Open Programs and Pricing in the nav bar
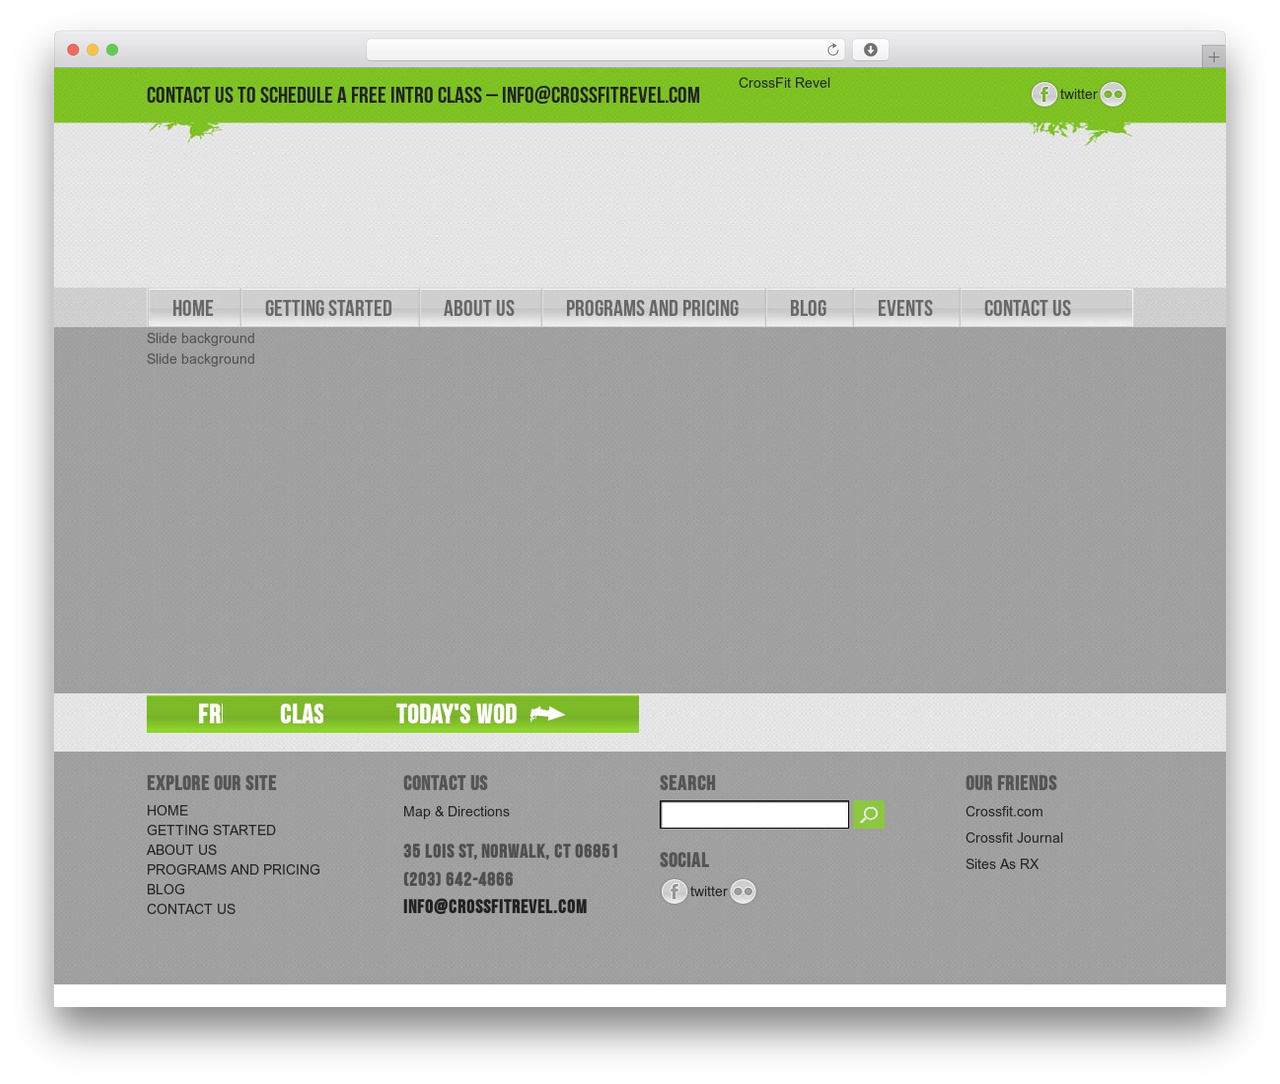The image size is (1280, 1084). 652,308
